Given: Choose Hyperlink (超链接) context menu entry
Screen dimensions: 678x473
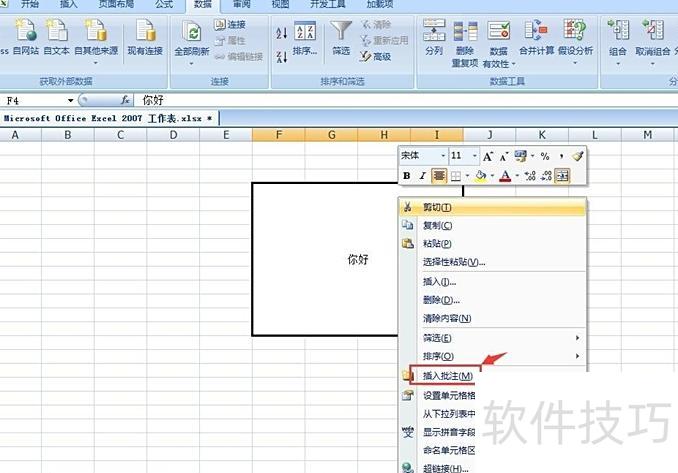Looking at the screenshot, I should point(438,468).
